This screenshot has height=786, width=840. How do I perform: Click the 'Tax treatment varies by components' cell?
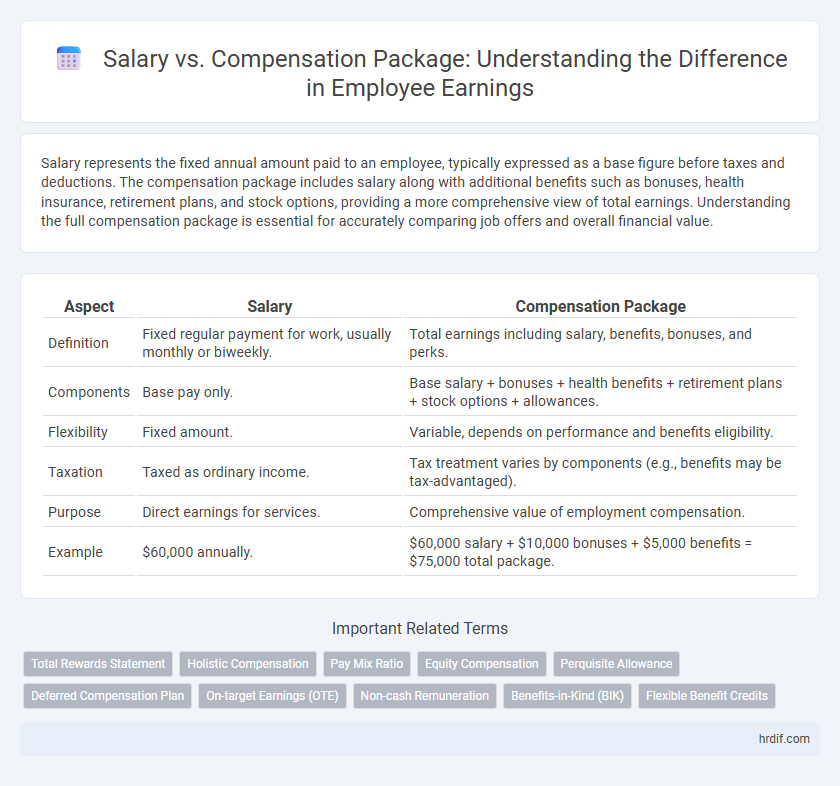[x=601, y=472]
